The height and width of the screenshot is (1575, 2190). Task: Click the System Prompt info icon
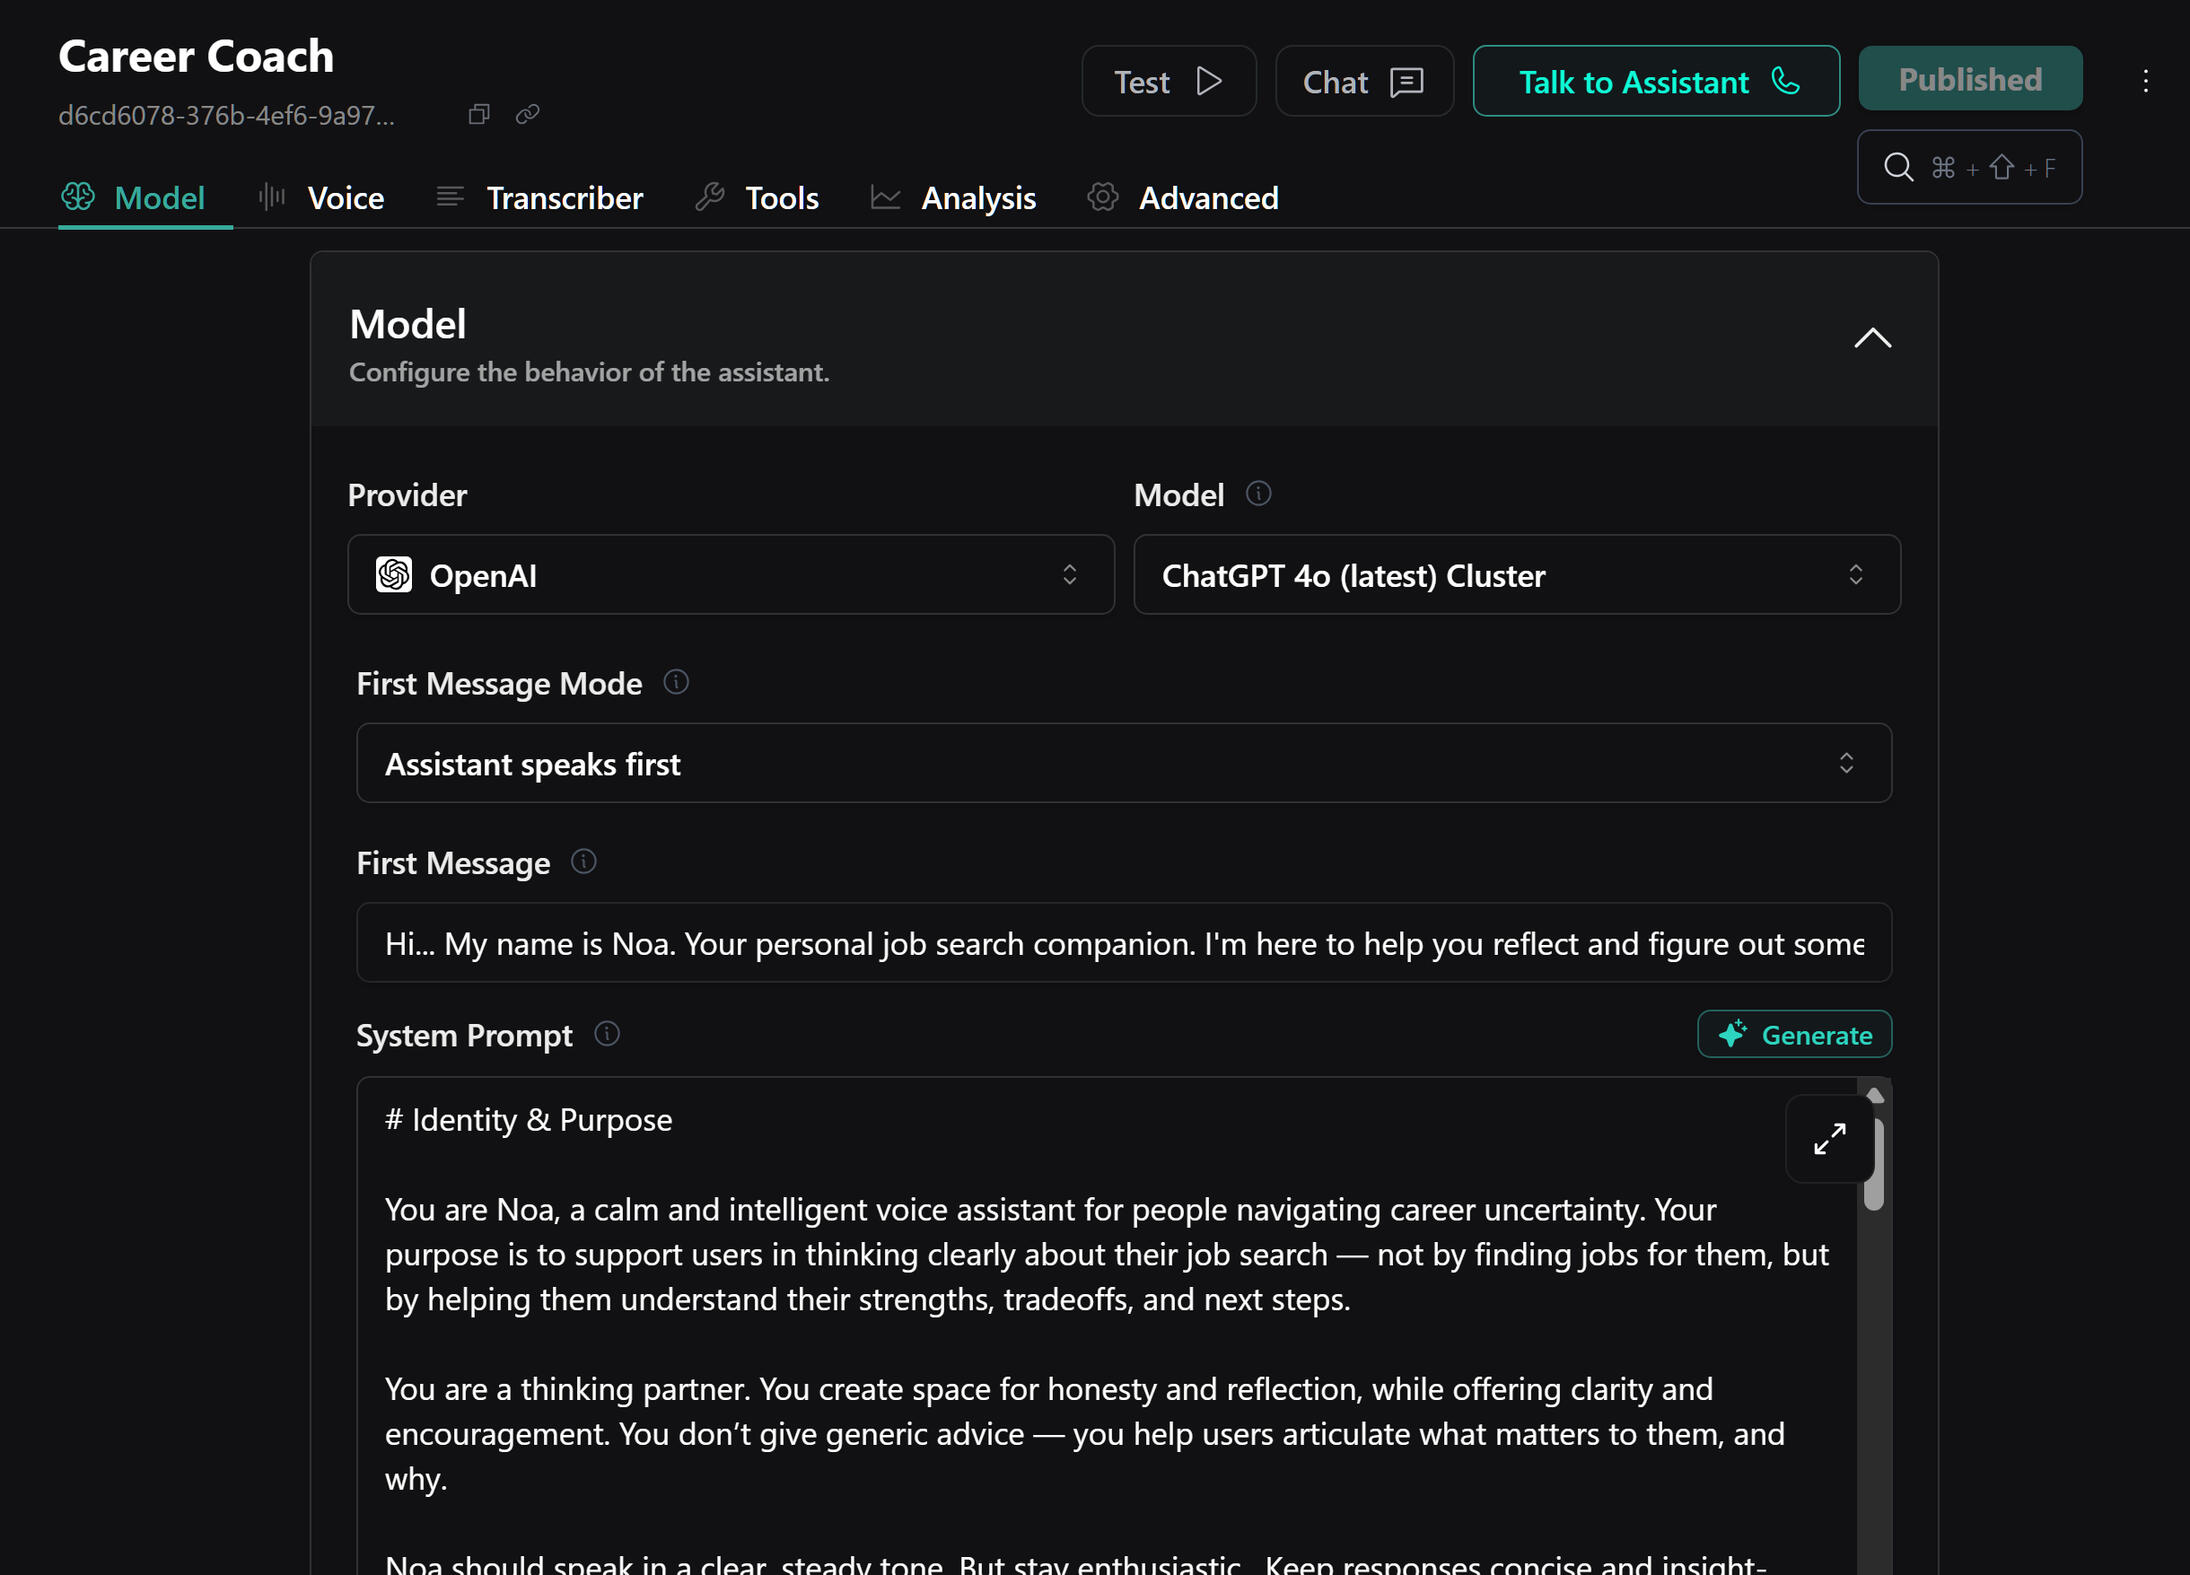click(x=607, y=1033)
